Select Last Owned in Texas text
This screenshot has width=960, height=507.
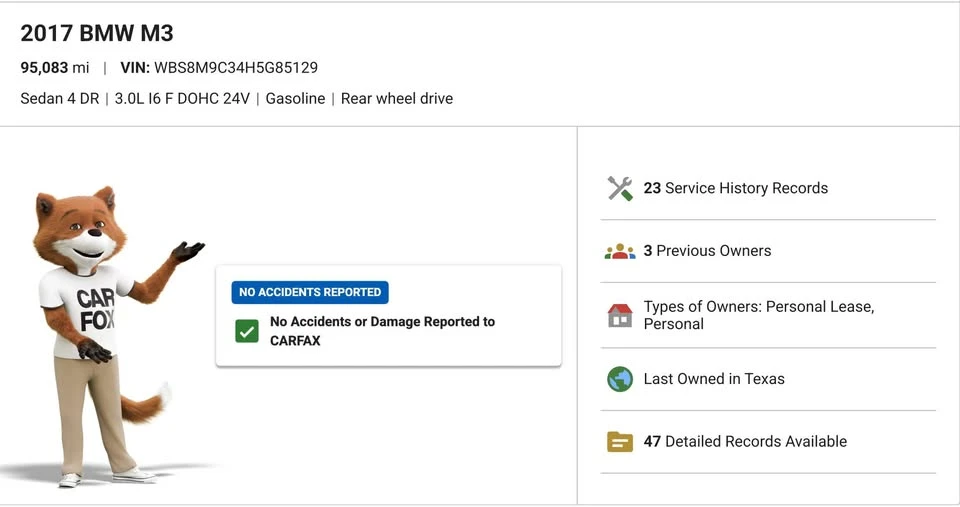(x=714, y=378)
